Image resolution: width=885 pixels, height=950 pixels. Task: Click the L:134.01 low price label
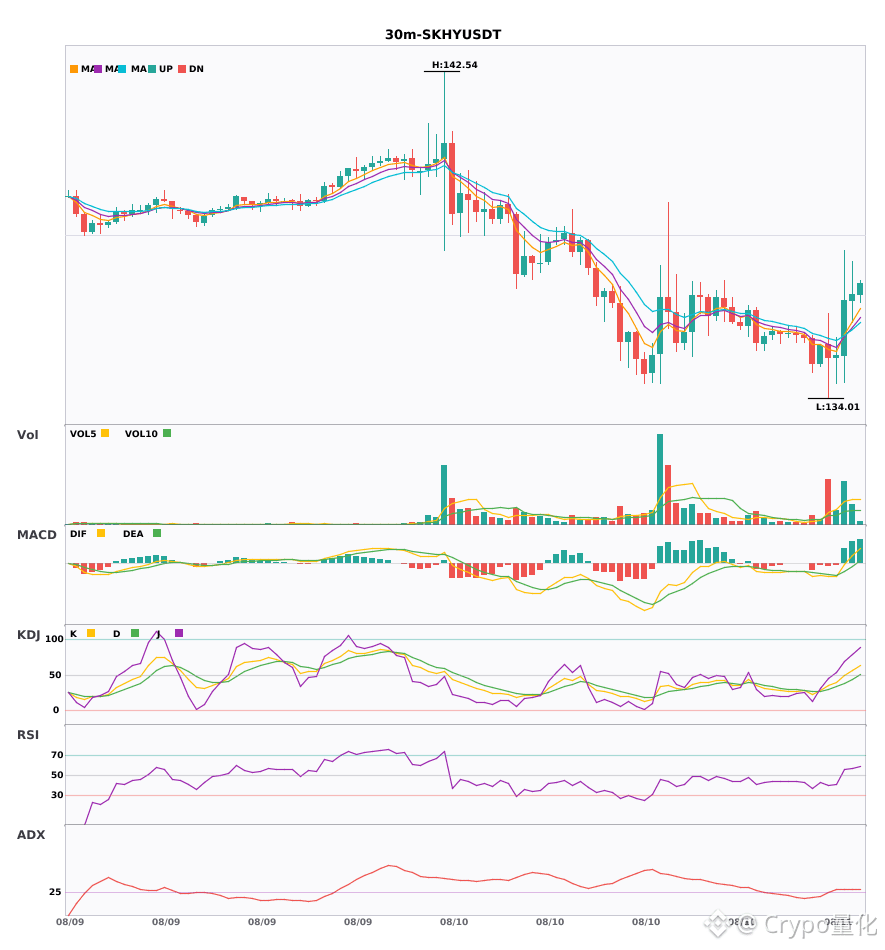pos(838,407)
